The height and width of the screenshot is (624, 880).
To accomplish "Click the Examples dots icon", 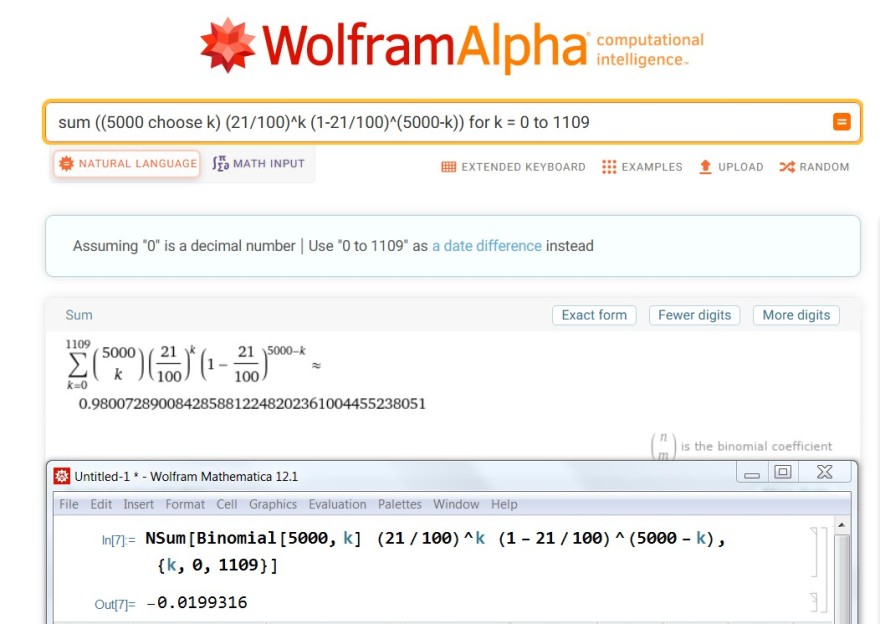I will (x=609, y=167).
